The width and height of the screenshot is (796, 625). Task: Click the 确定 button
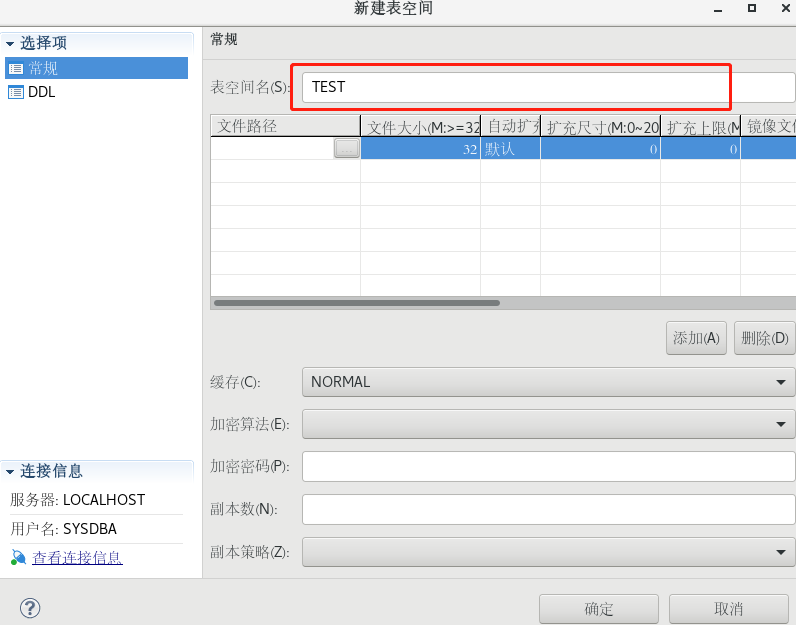[599, 609]
